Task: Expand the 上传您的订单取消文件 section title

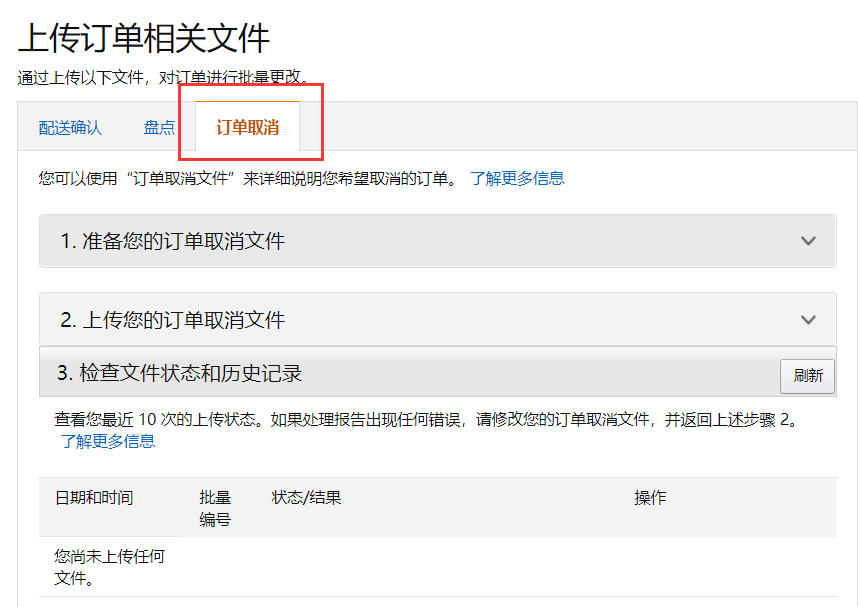Action: pos(172,320)
